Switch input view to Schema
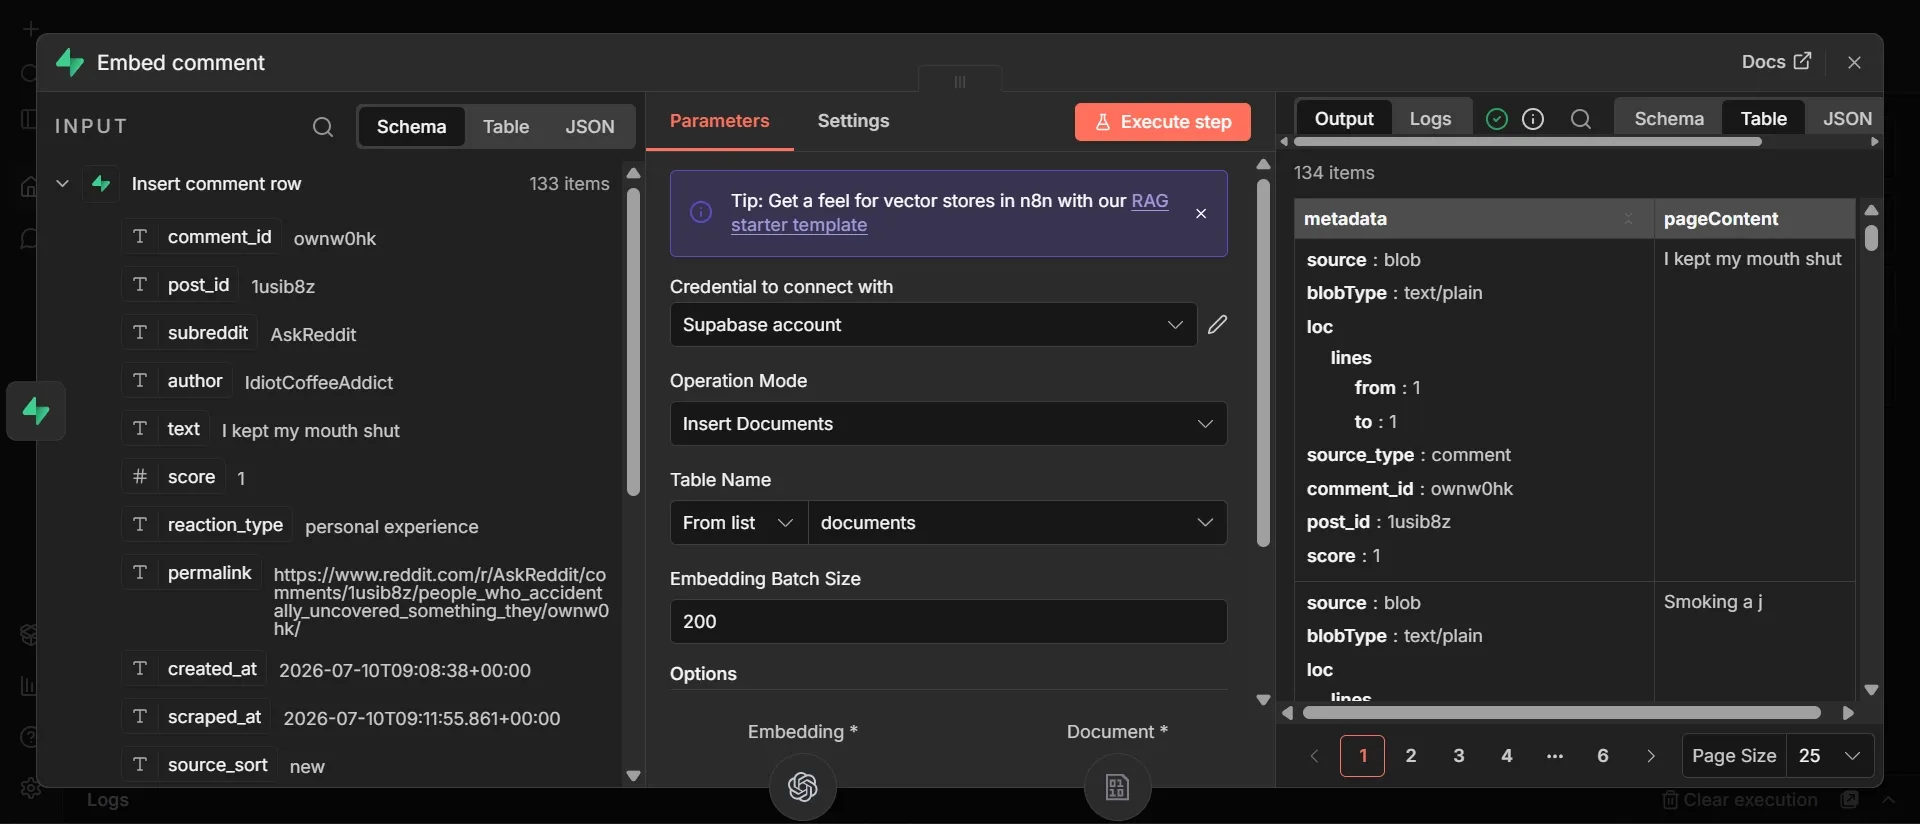 [411, 127]
